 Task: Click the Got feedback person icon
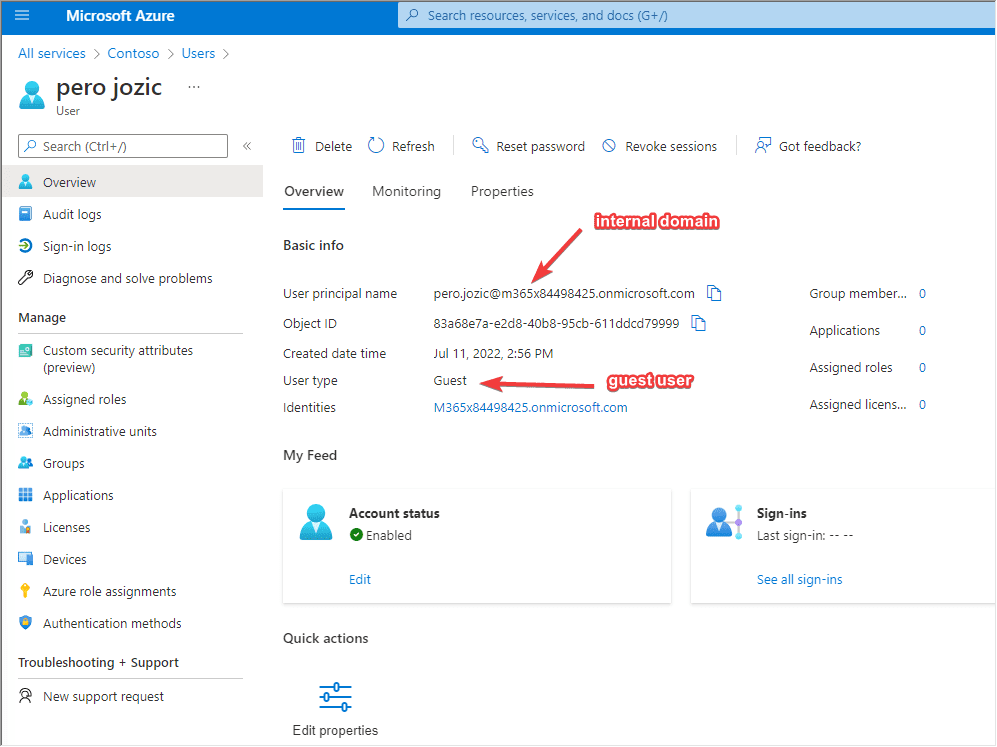coord(762,146)
